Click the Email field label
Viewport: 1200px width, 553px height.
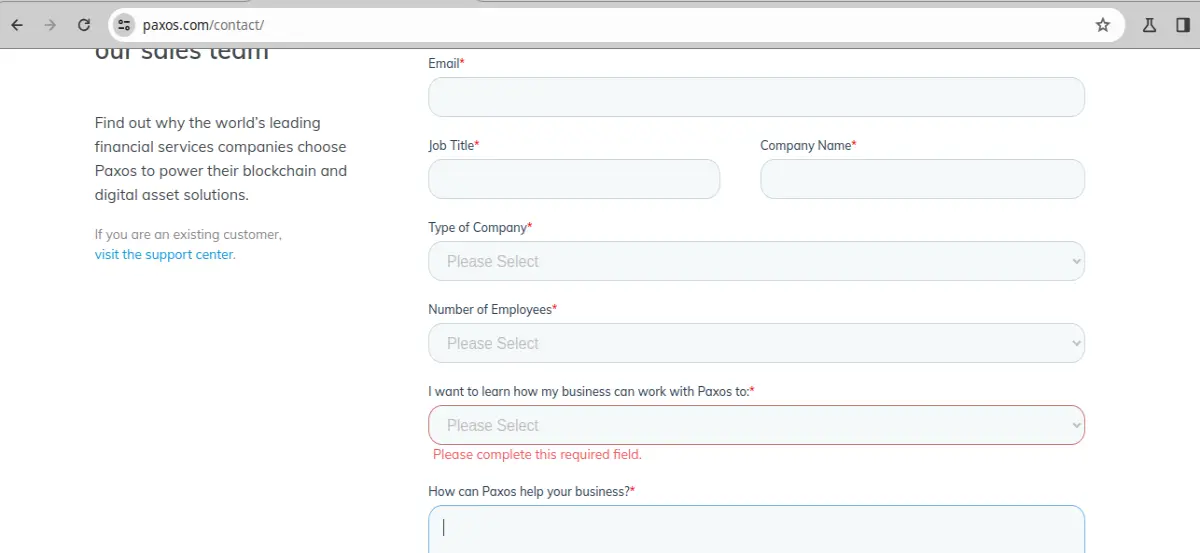pos(446,63)
